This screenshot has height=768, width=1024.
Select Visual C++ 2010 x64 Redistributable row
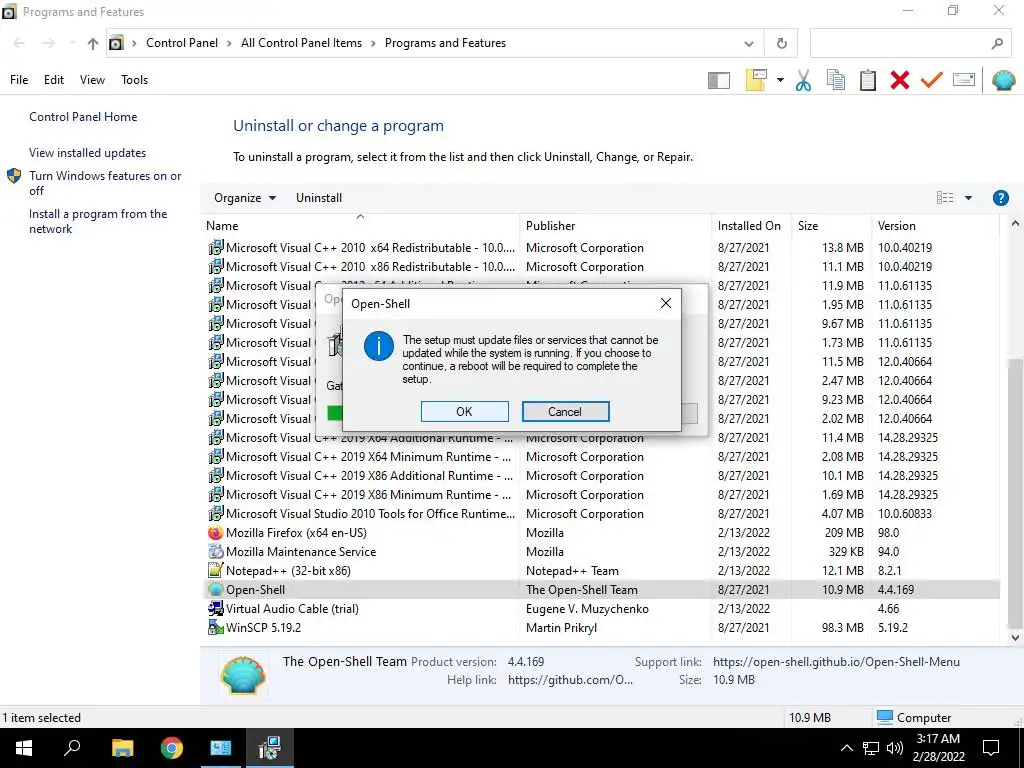[601, 248]
